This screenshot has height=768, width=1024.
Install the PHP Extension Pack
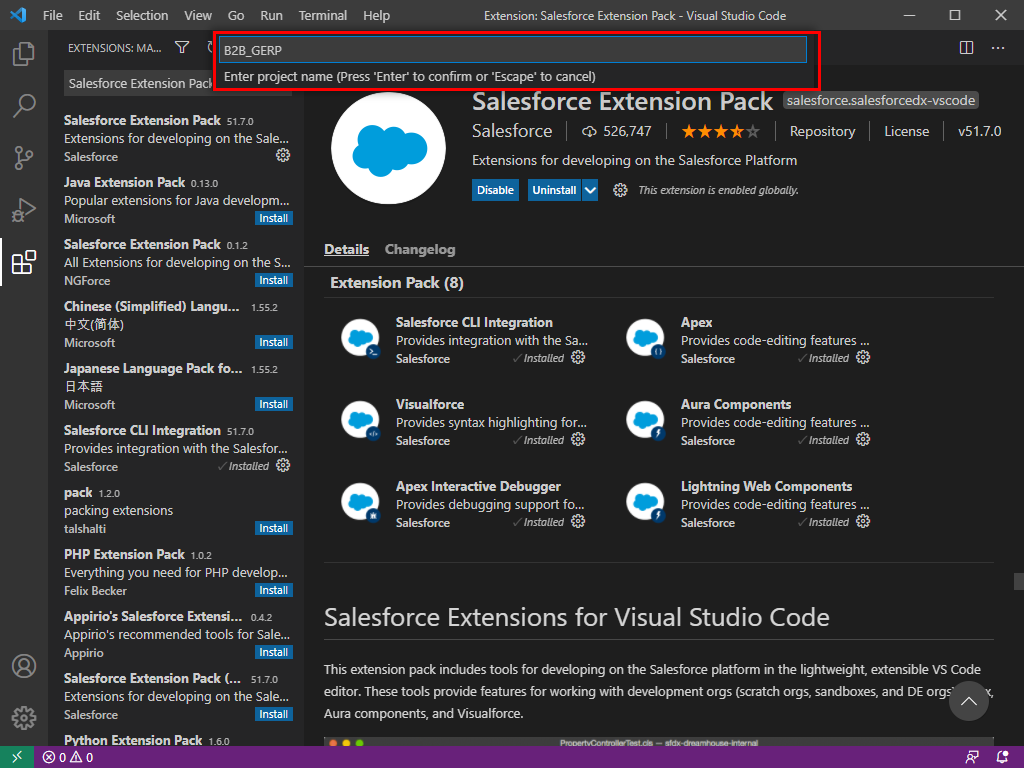[x=274, y=590]
